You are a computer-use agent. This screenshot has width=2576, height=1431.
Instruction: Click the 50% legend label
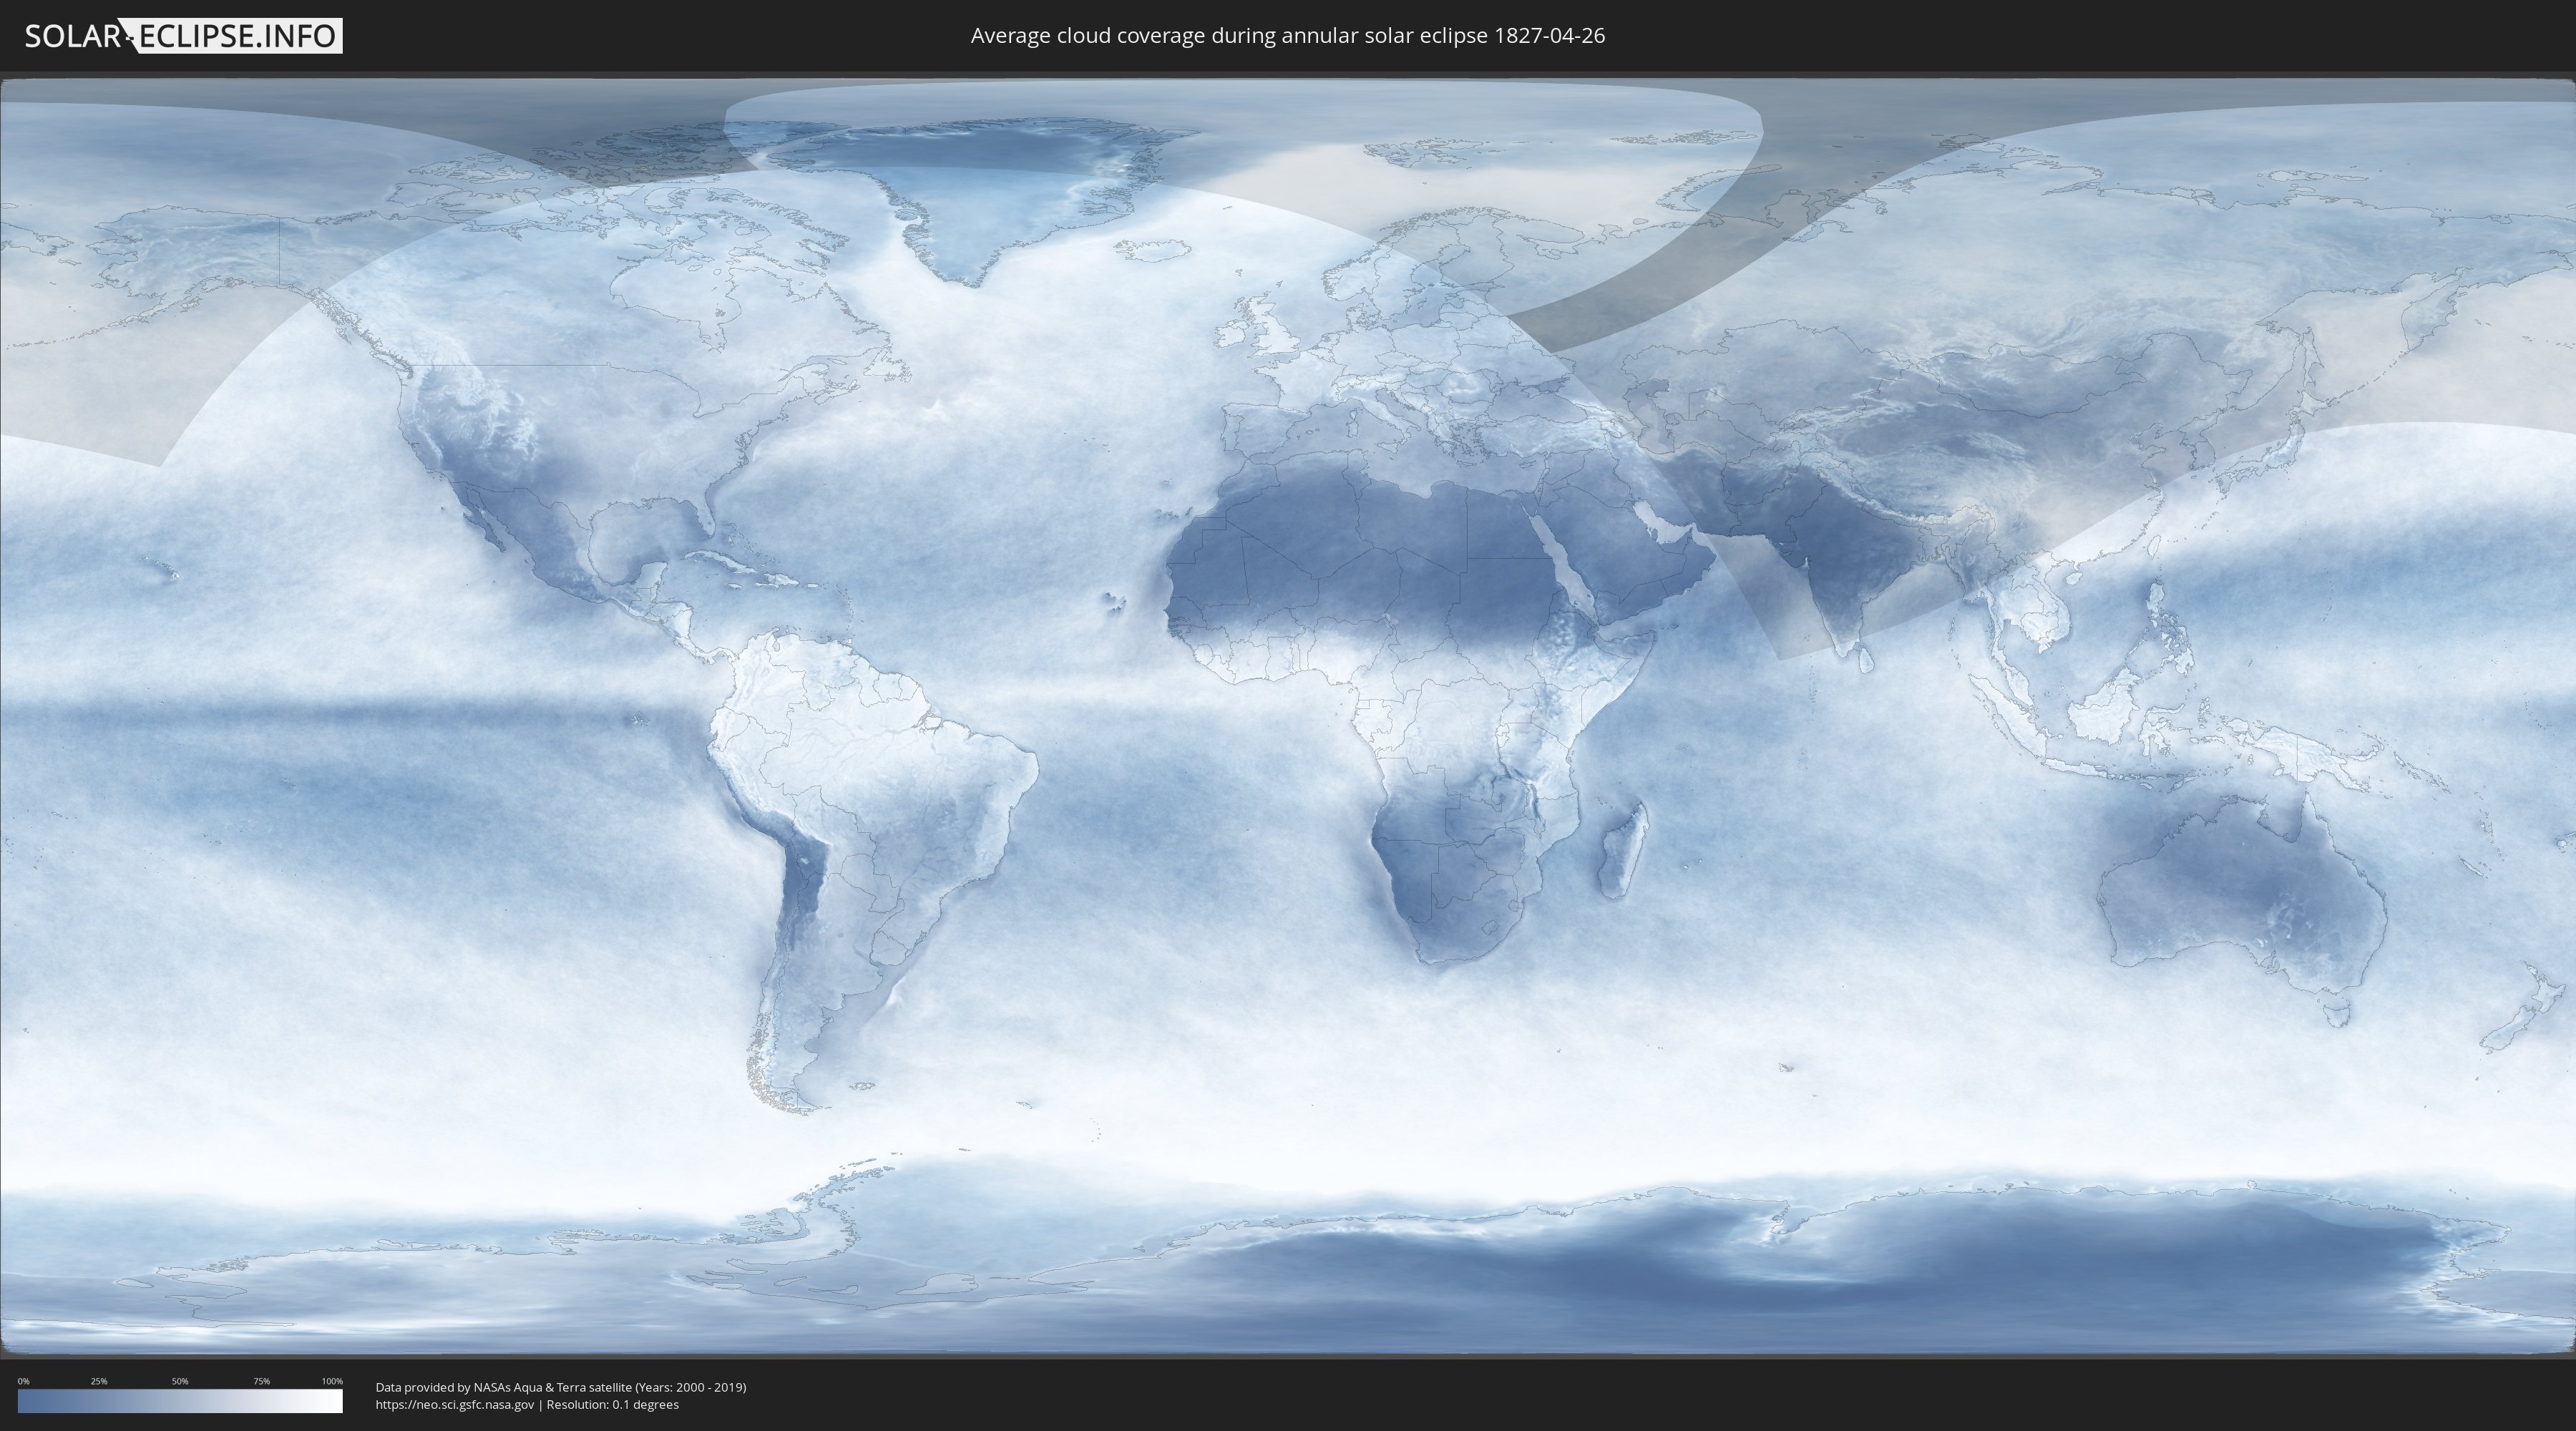point(180,1381)
